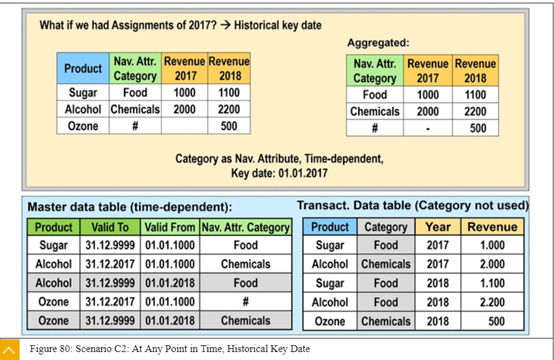Select the "#" category in the Master data Ozone row
The height and width of the screenshot is (360, 554).
[246, 302]
